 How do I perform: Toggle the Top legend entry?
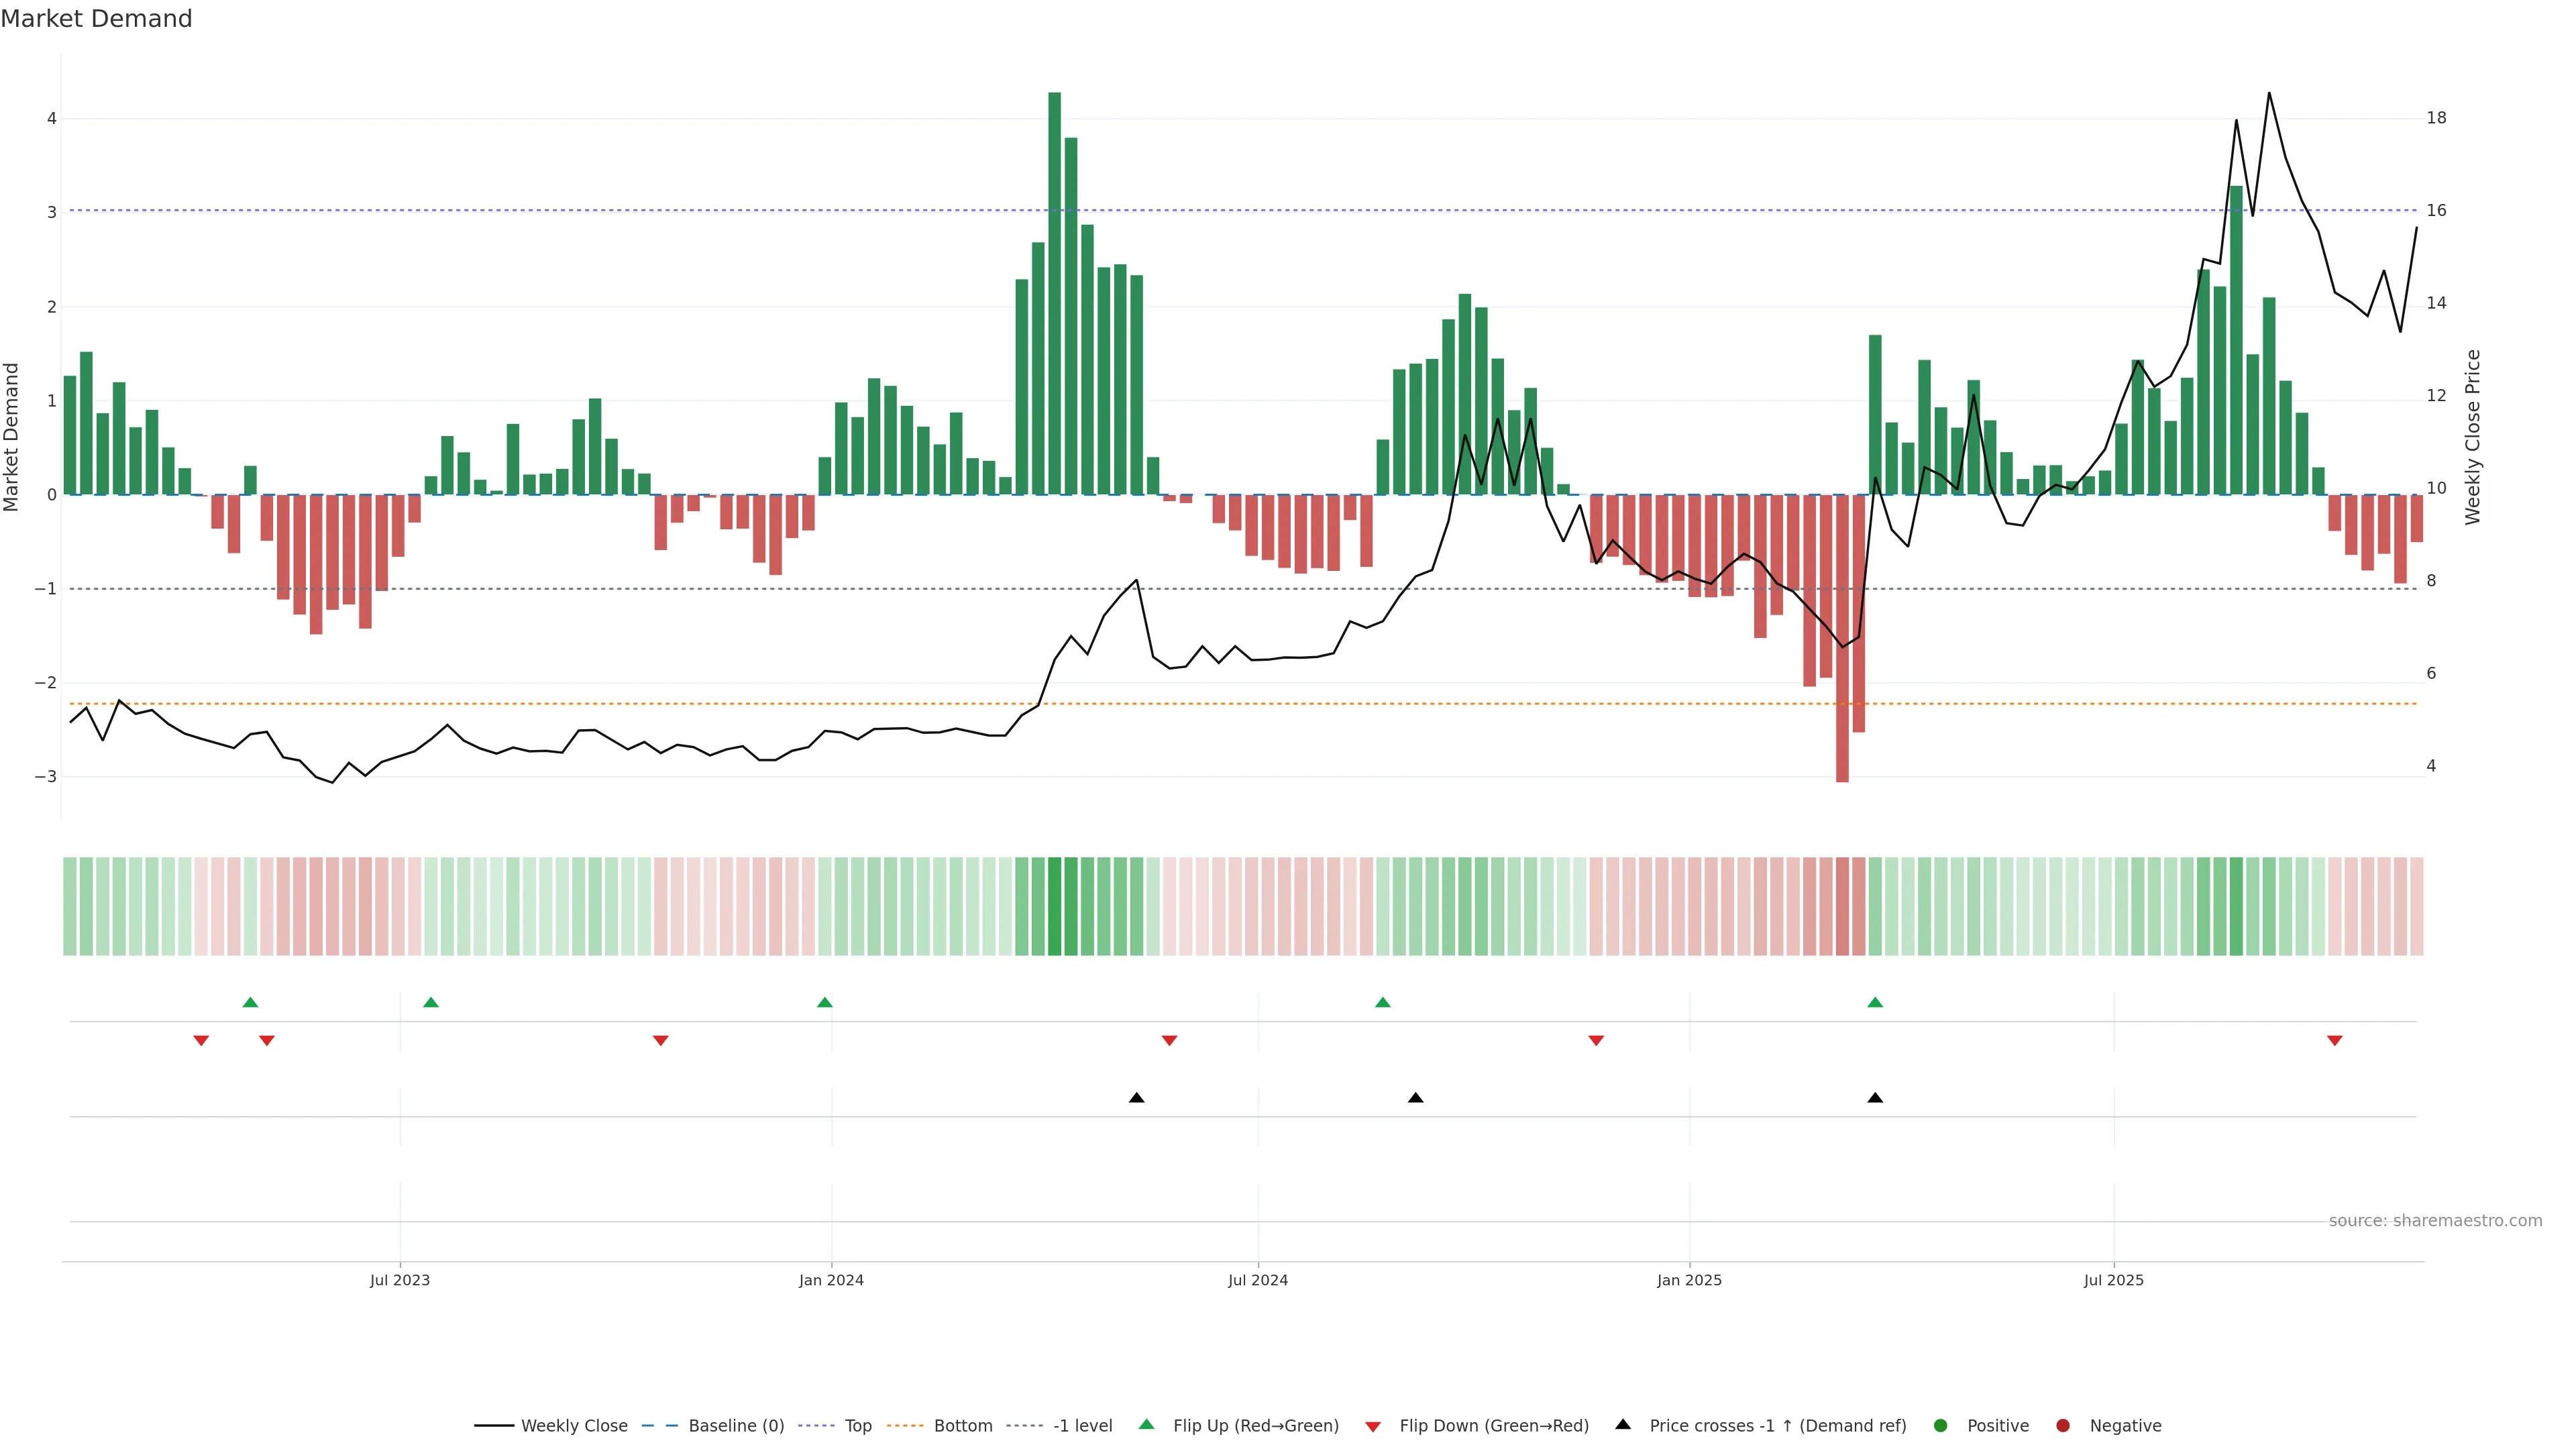[x=857, y=1425]
